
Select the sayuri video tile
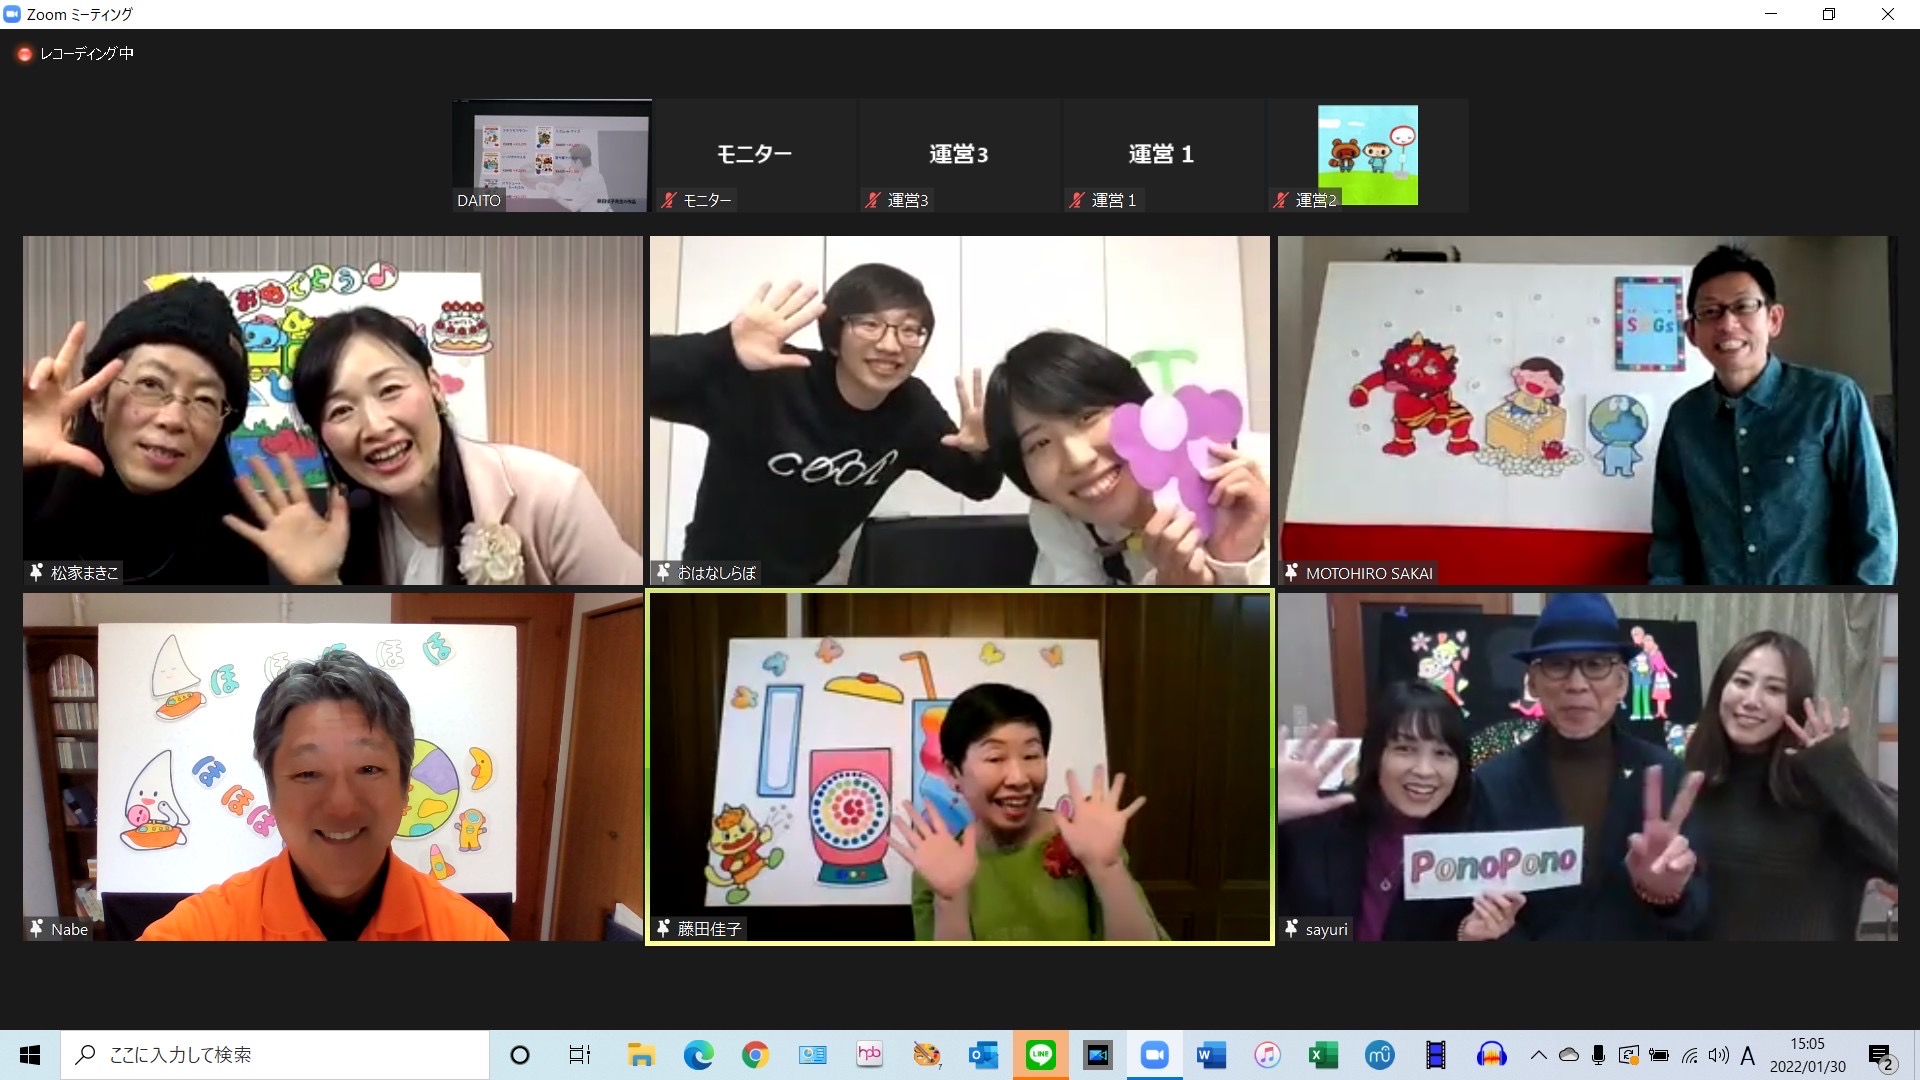click(x=1588, y=767)
